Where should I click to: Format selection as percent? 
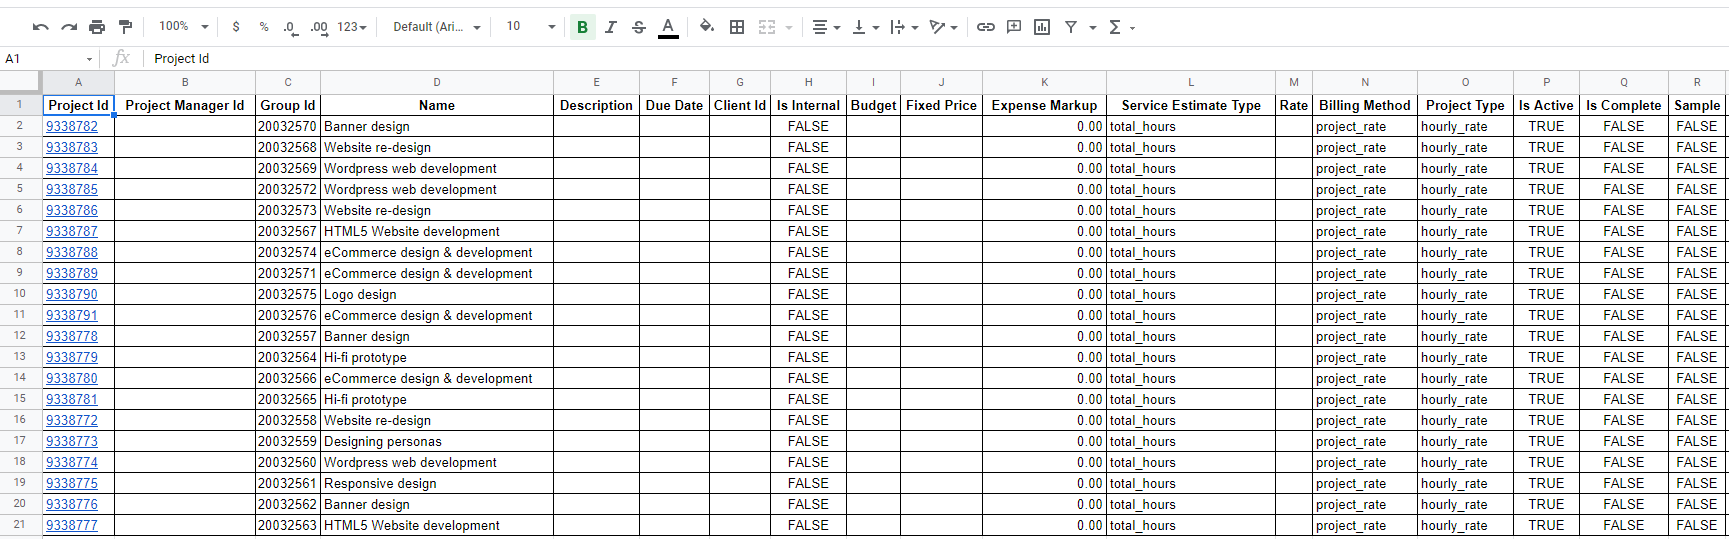coord(264,27)
